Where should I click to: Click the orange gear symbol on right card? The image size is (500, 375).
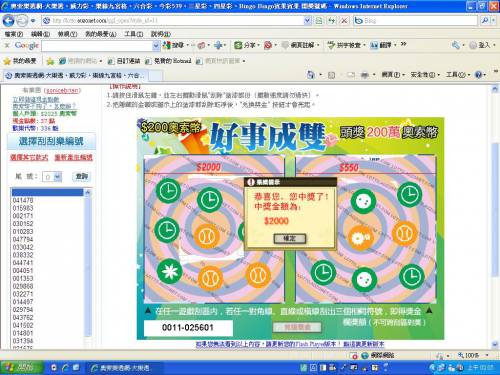pos(360,238)
